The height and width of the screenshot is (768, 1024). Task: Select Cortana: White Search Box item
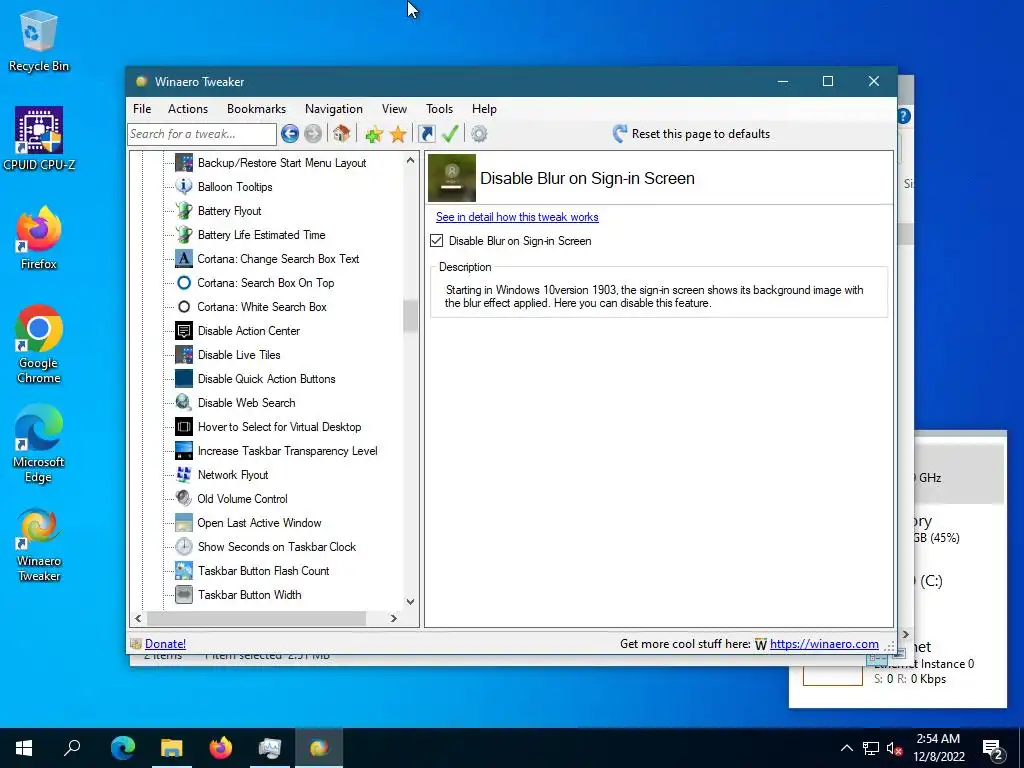click(262, 307)
